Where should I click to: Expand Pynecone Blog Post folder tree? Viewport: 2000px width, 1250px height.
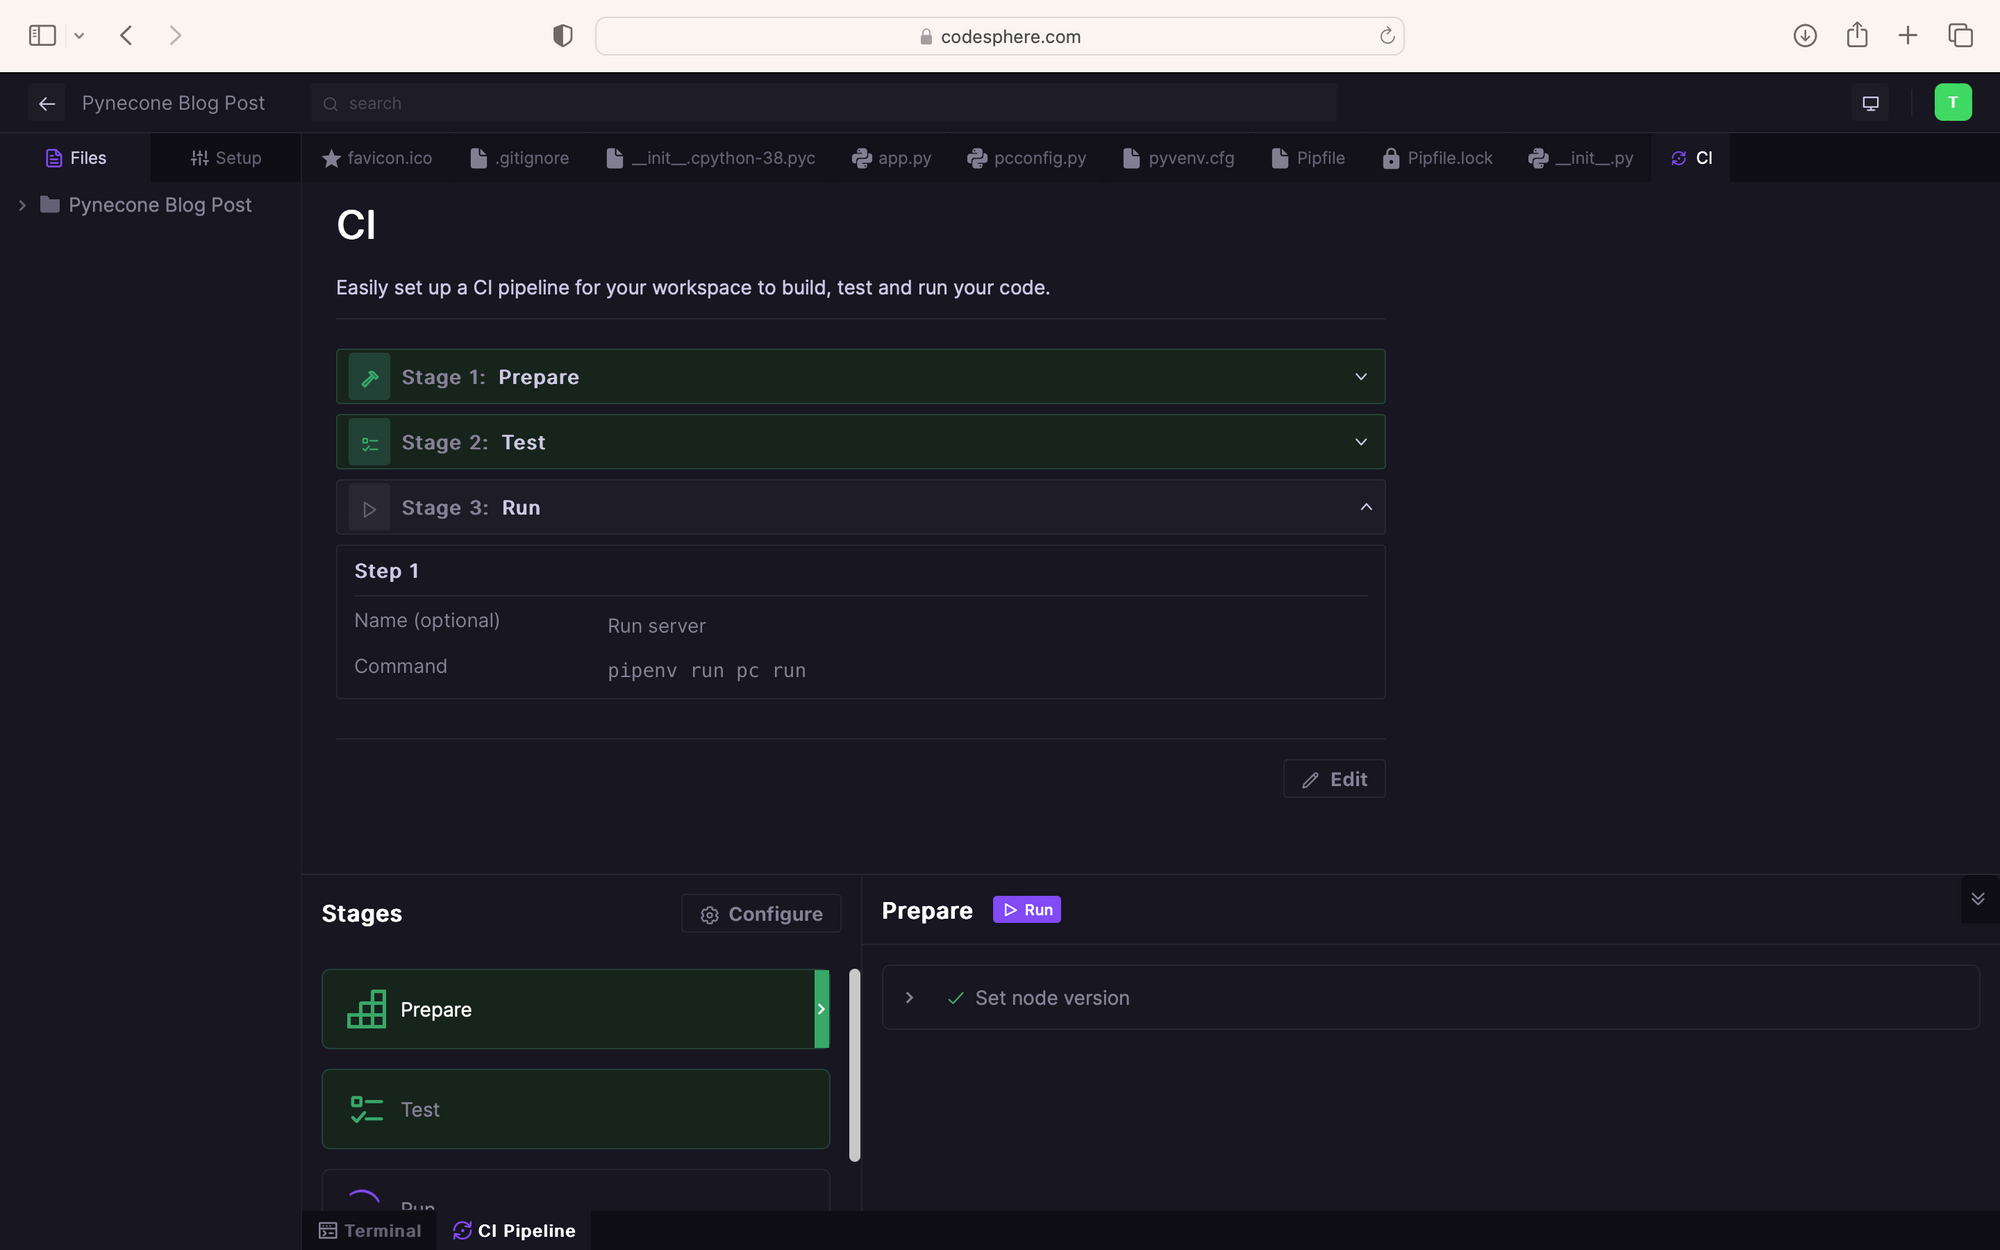[22, 205]
